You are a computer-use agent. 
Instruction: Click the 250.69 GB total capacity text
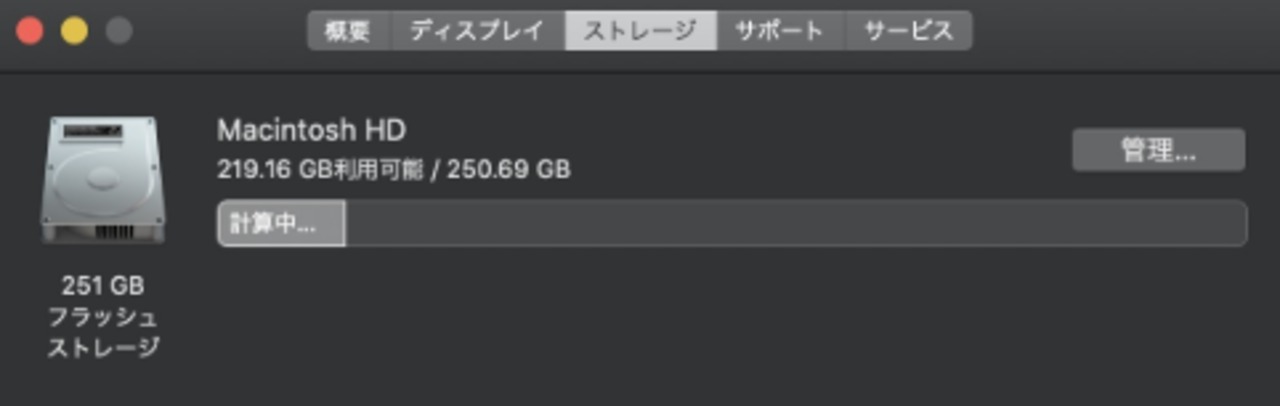508,169
